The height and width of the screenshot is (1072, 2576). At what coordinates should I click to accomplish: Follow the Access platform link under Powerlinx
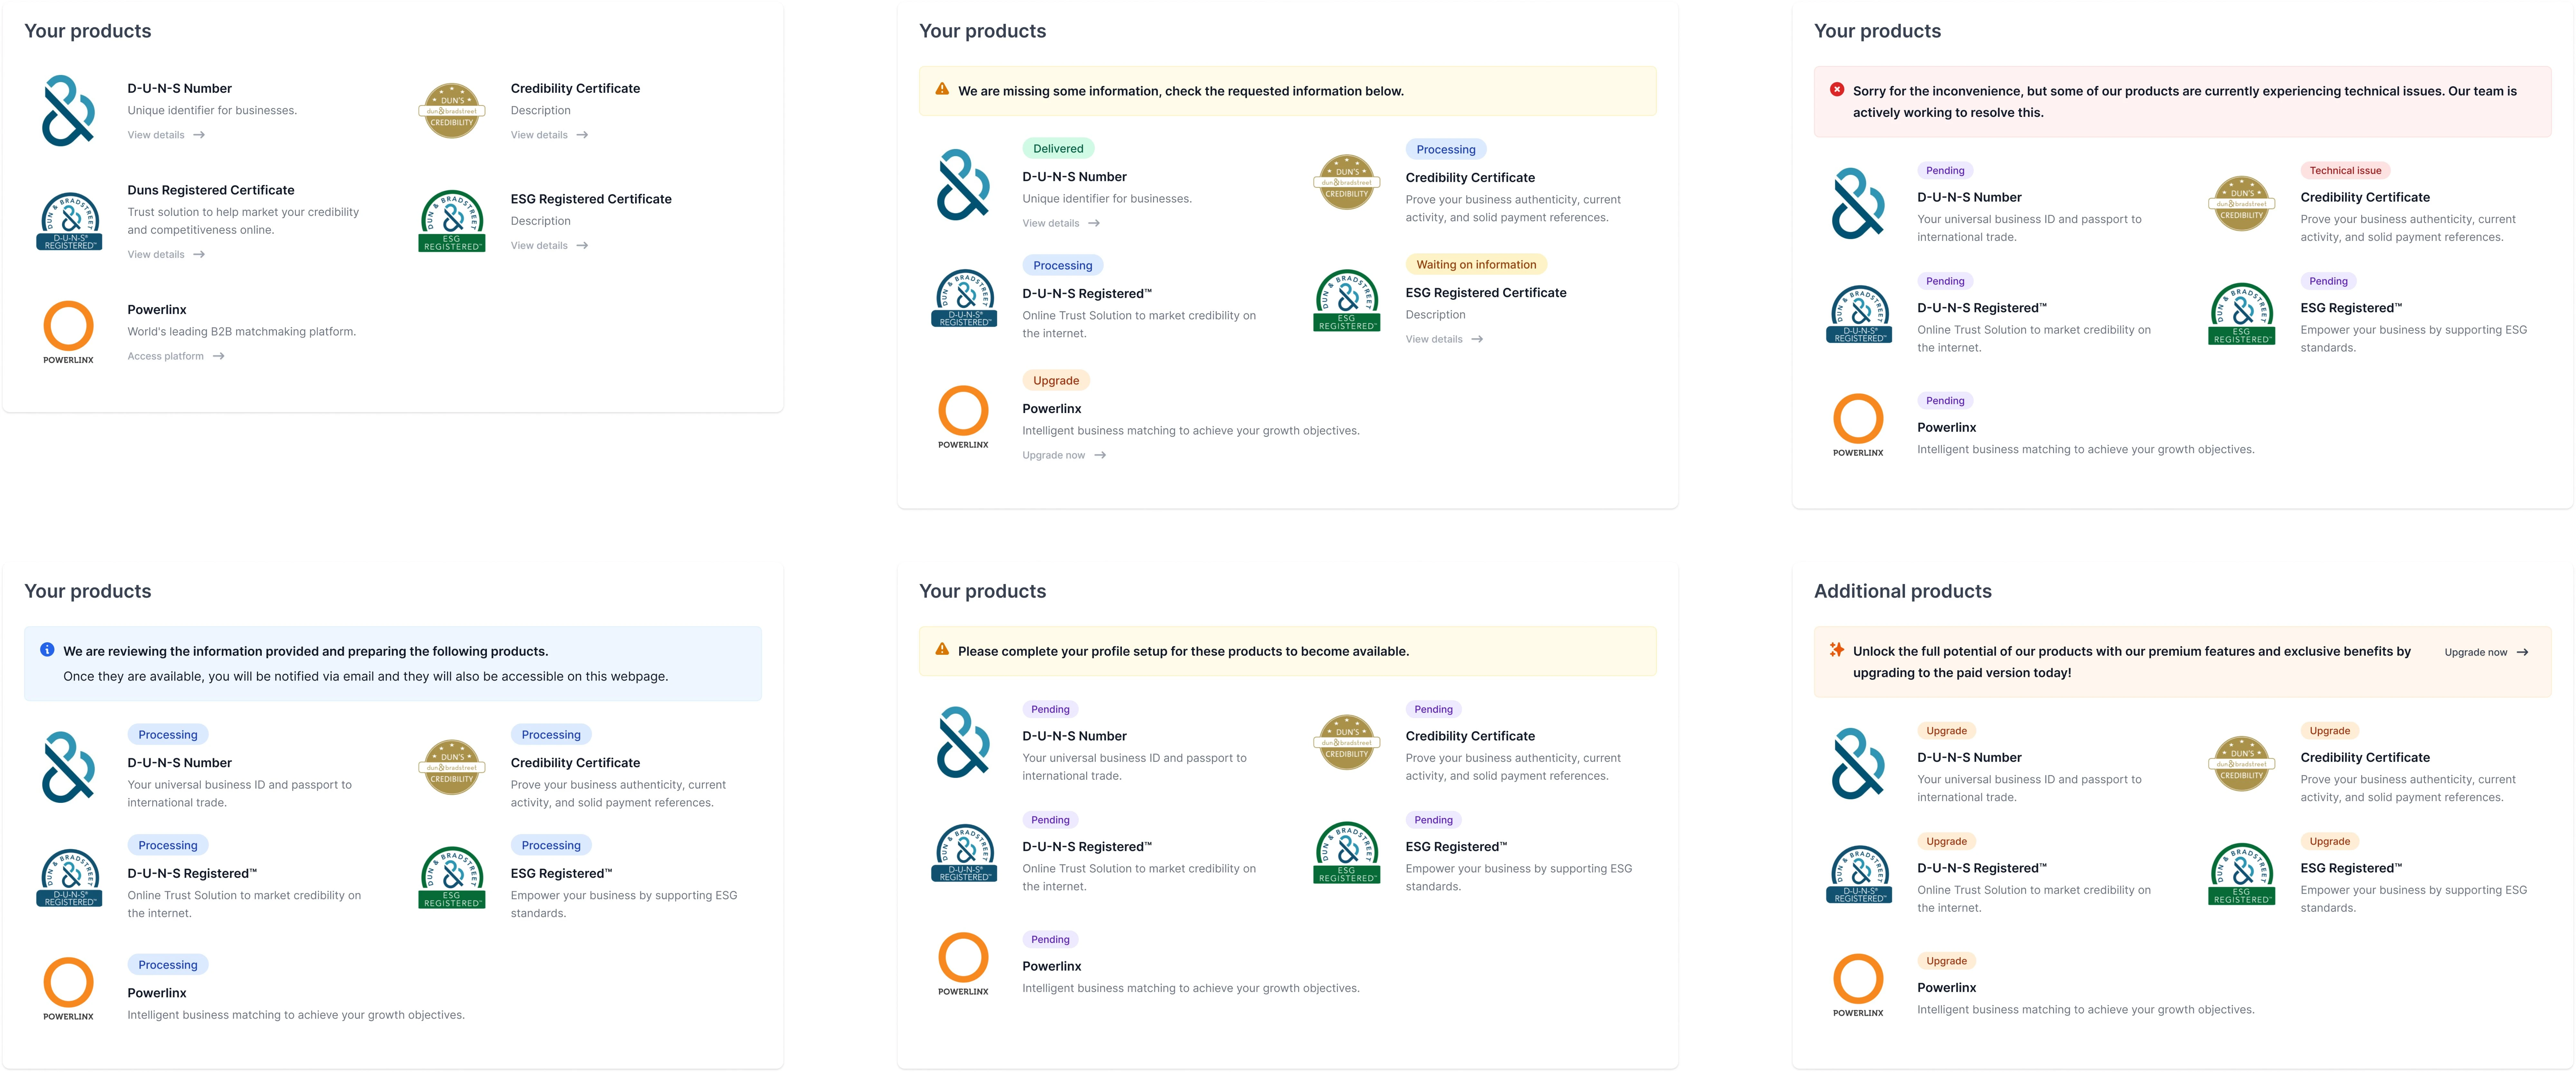(176, 356)
